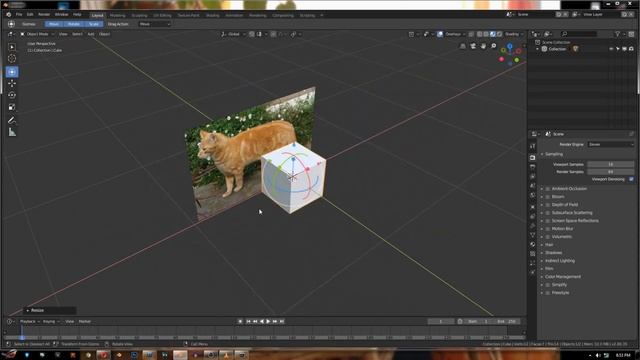Screen dimensions: 640x360
Task: Select the Scale tool in left toolbar
Action: [x=12, y=107]
